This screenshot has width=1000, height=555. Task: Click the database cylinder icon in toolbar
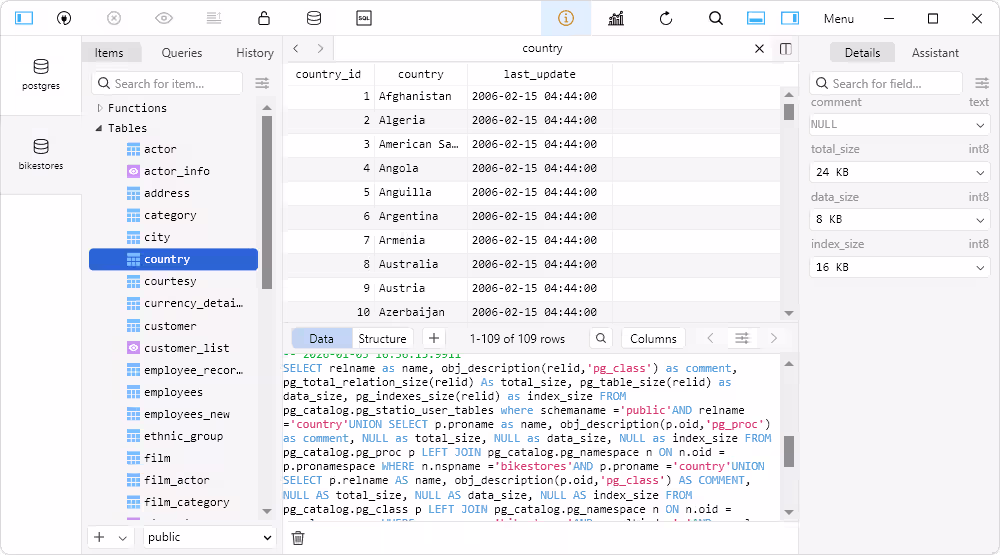pos(314,18)
